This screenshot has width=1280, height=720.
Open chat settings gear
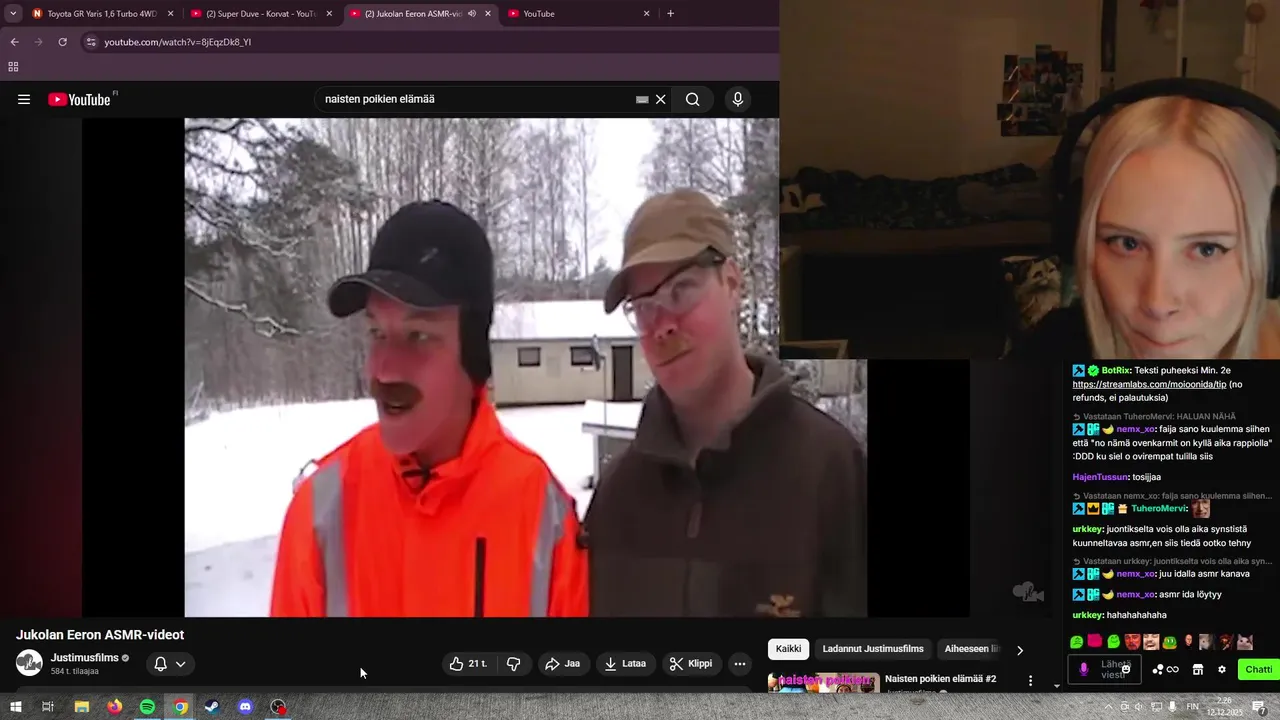[1222, 670]
